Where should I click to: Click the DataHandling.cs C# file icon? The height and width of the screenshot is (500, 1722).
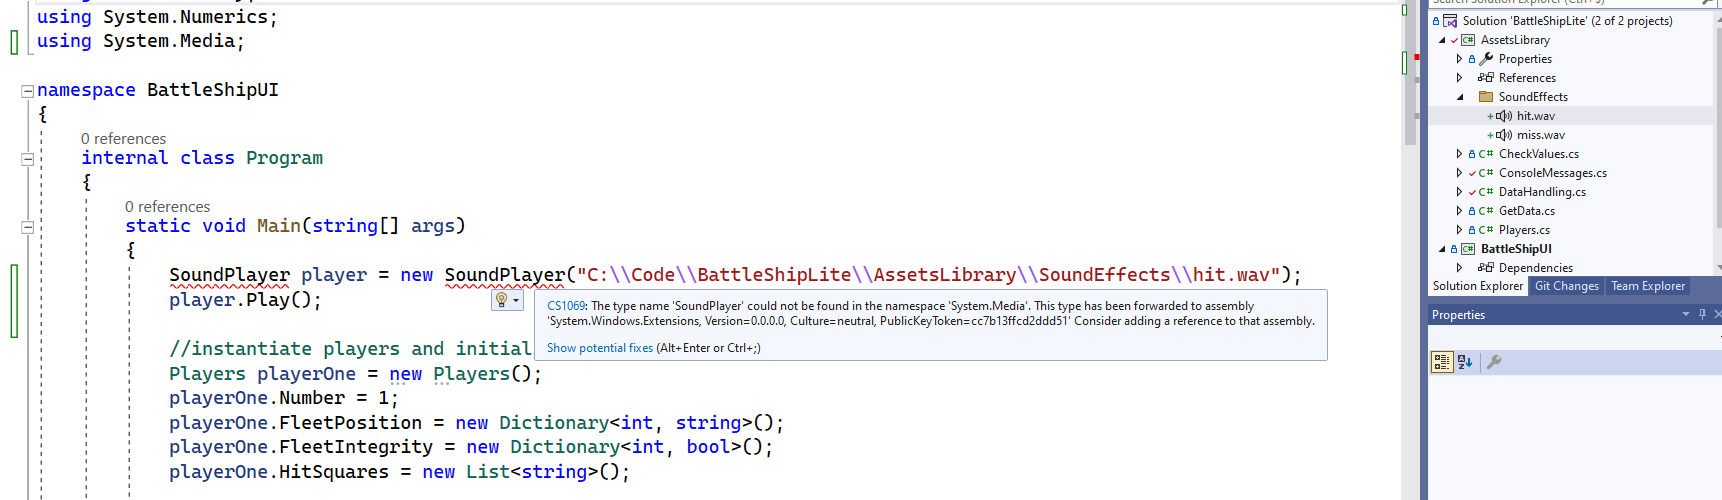point(1486,192)
